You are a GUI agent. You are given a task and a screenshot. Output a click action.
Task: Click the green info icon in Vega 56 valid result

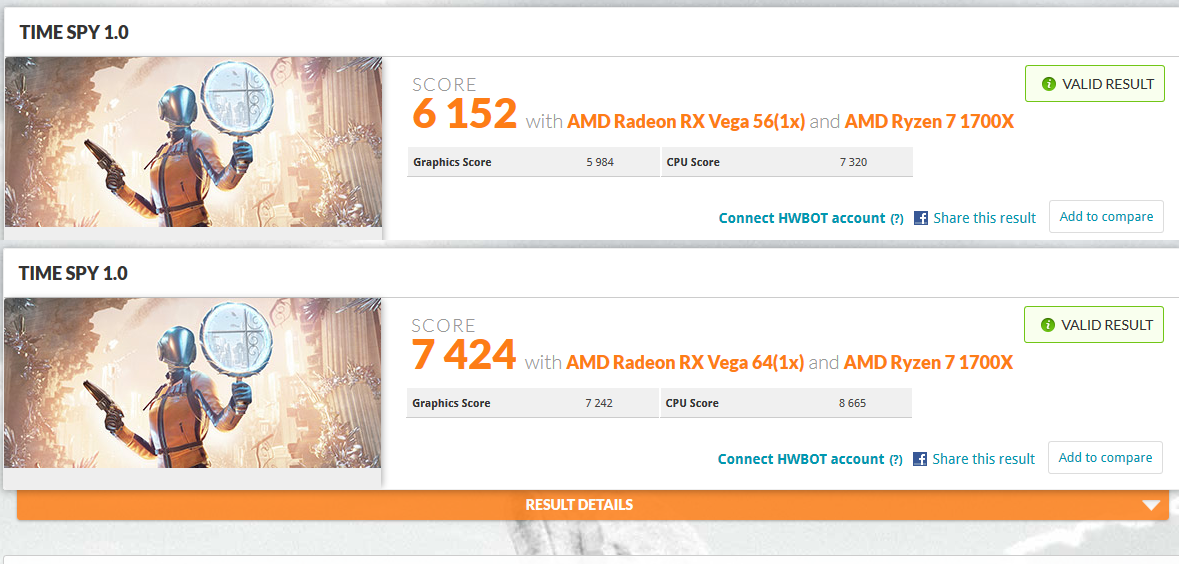coord(1049,84)
